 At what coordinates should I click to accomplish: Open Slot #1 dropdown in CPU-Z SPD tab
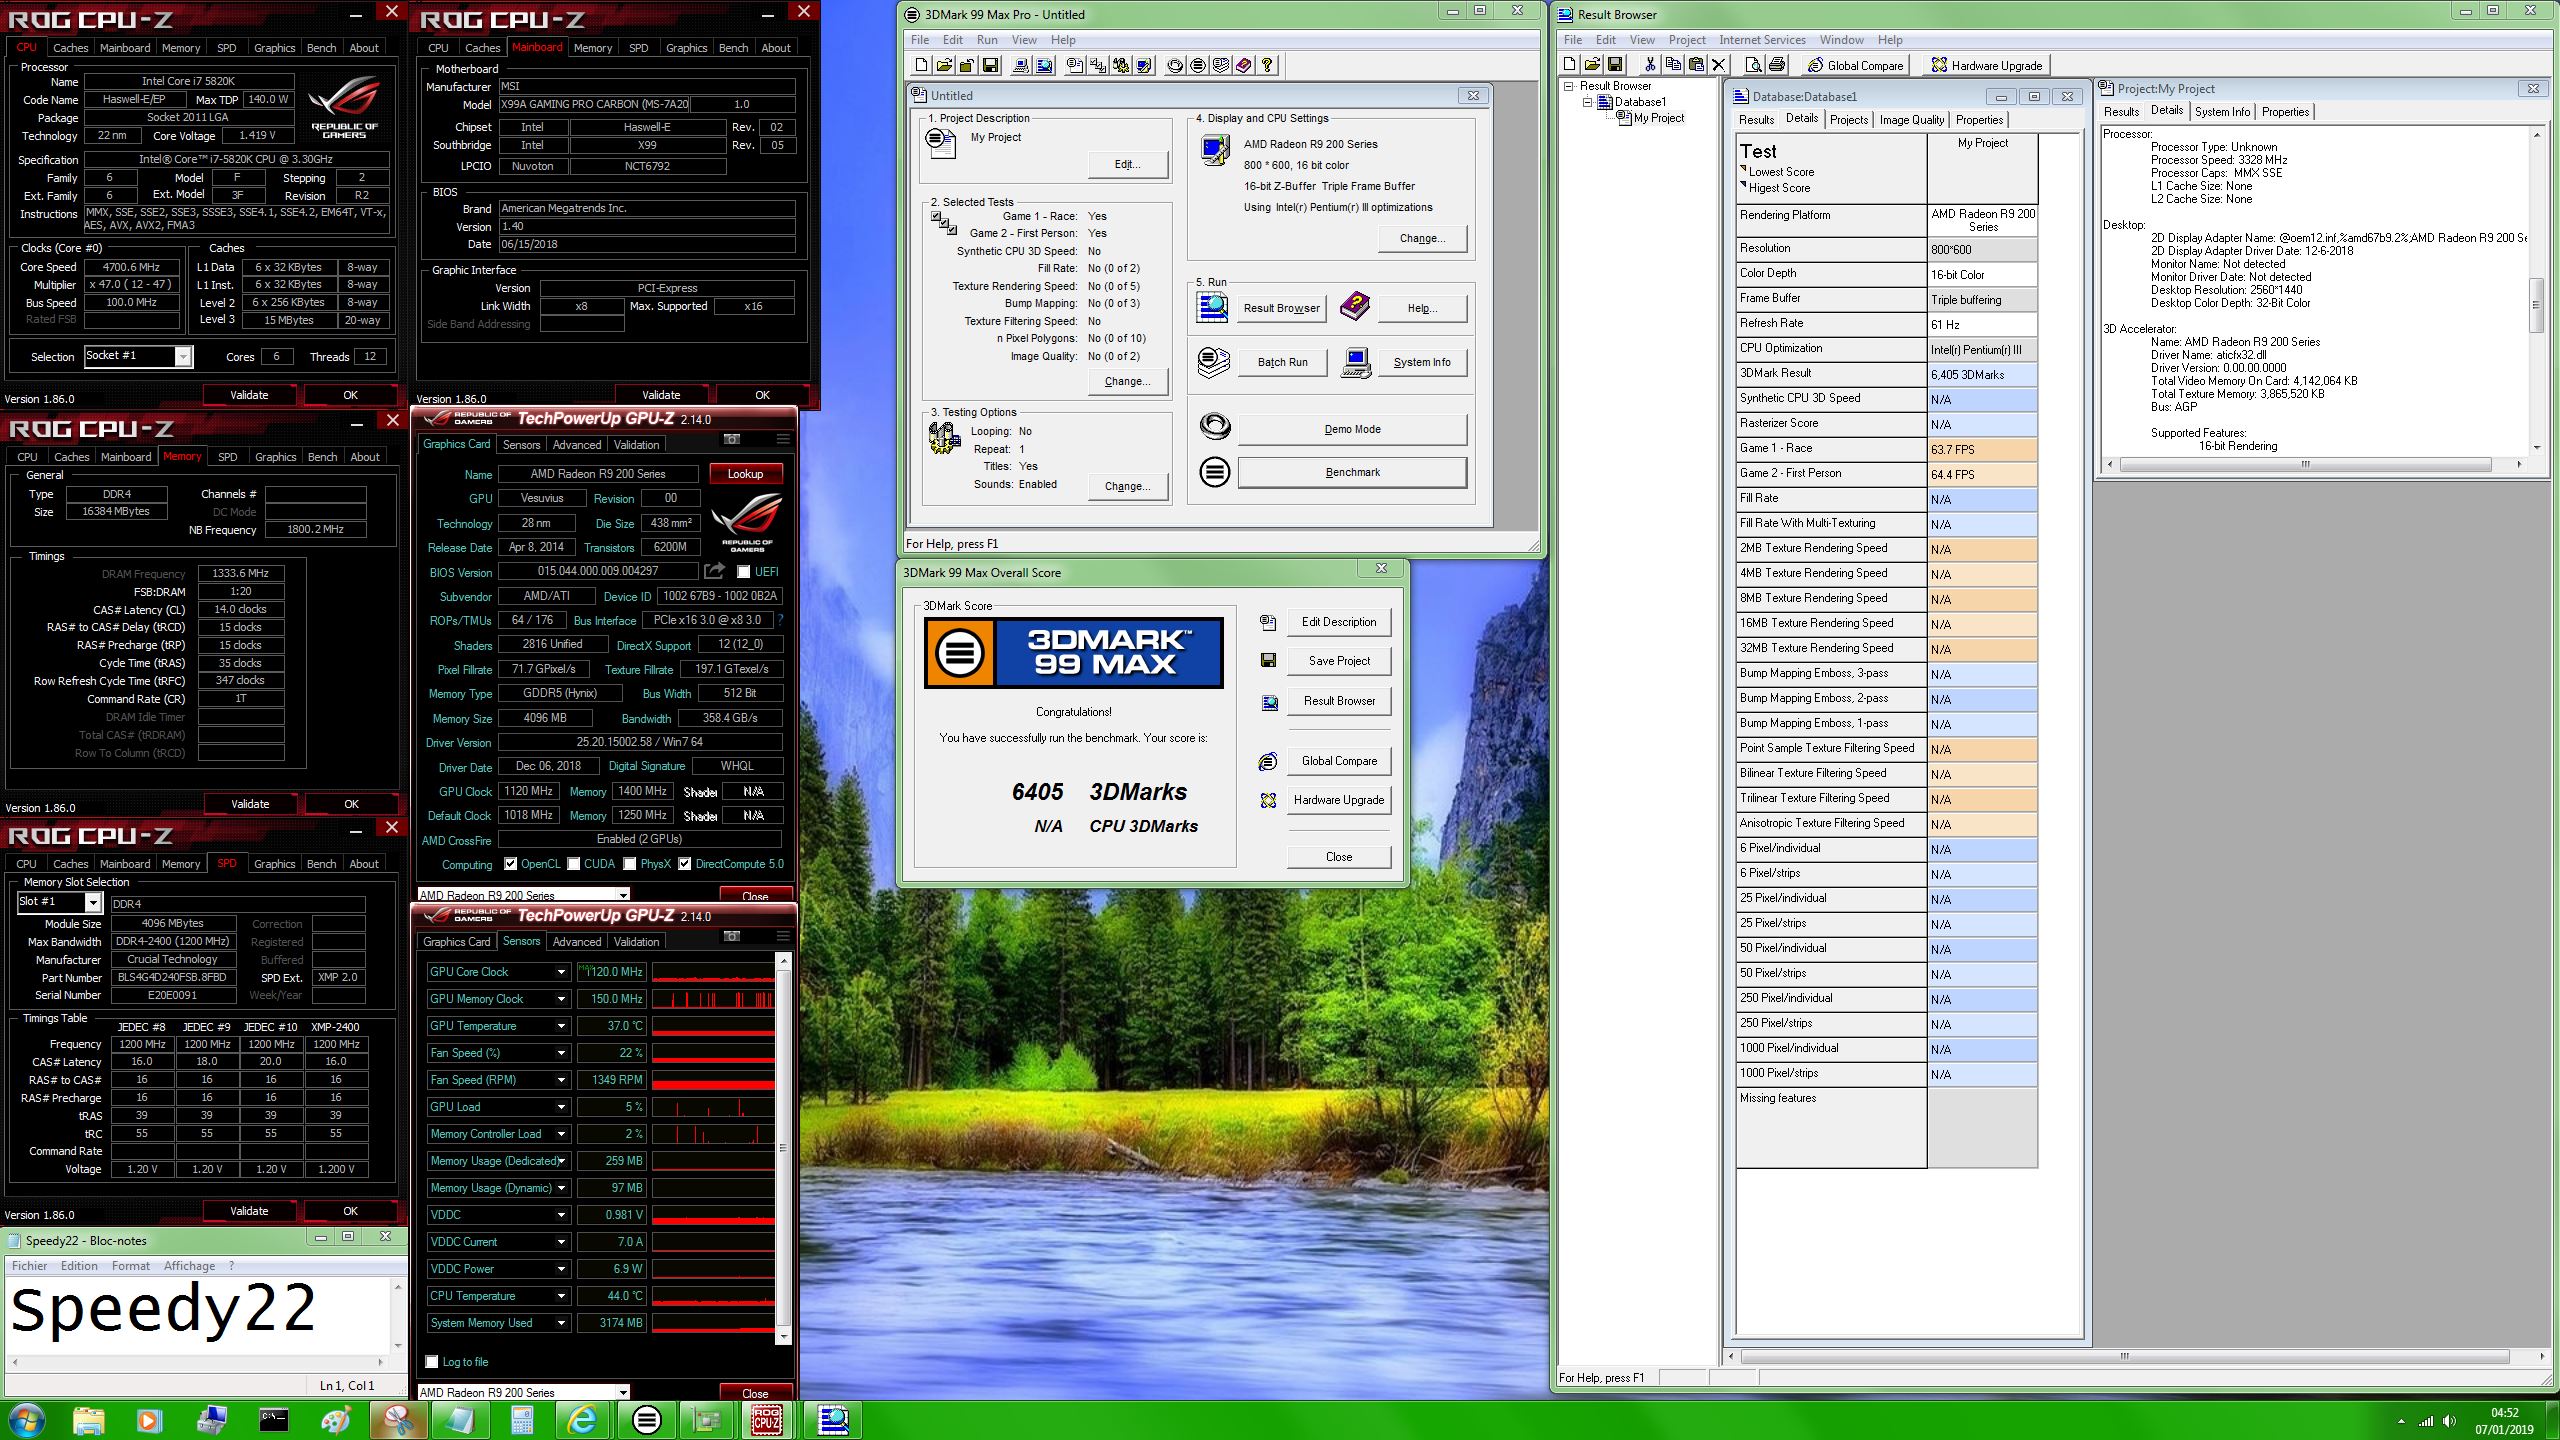[x=93, y=902]
